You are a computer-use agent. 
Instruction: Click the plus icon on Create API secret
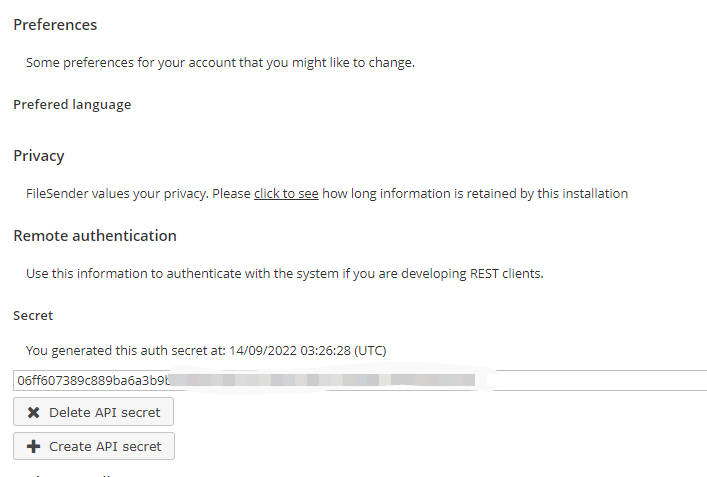33,446
